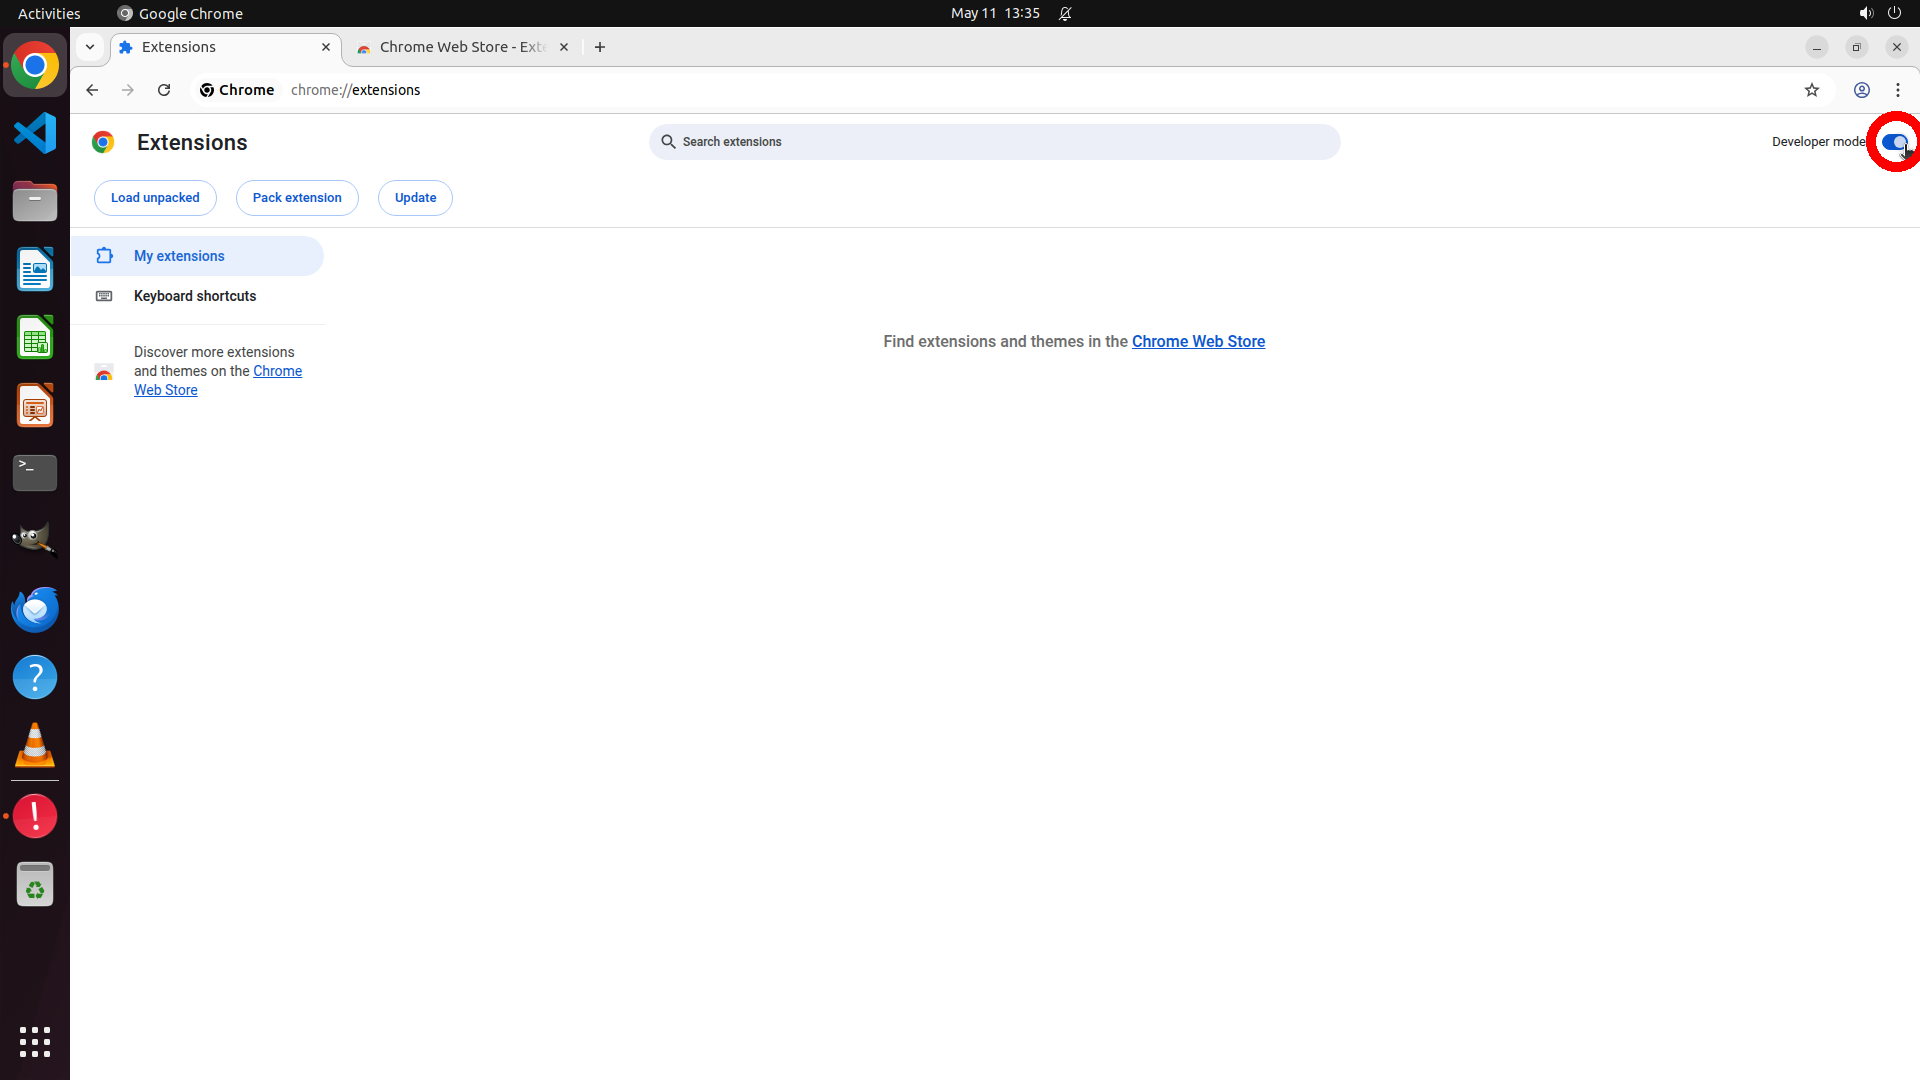Launch Visual Studio Code from dock
This screenshot has height=1080, width=1920.
click(35, 133)
